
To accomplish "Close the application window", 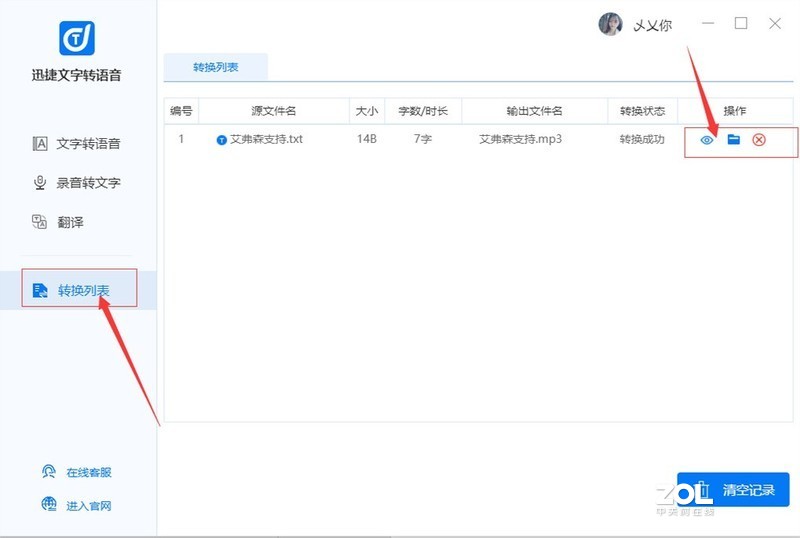I will pos(775,23).
